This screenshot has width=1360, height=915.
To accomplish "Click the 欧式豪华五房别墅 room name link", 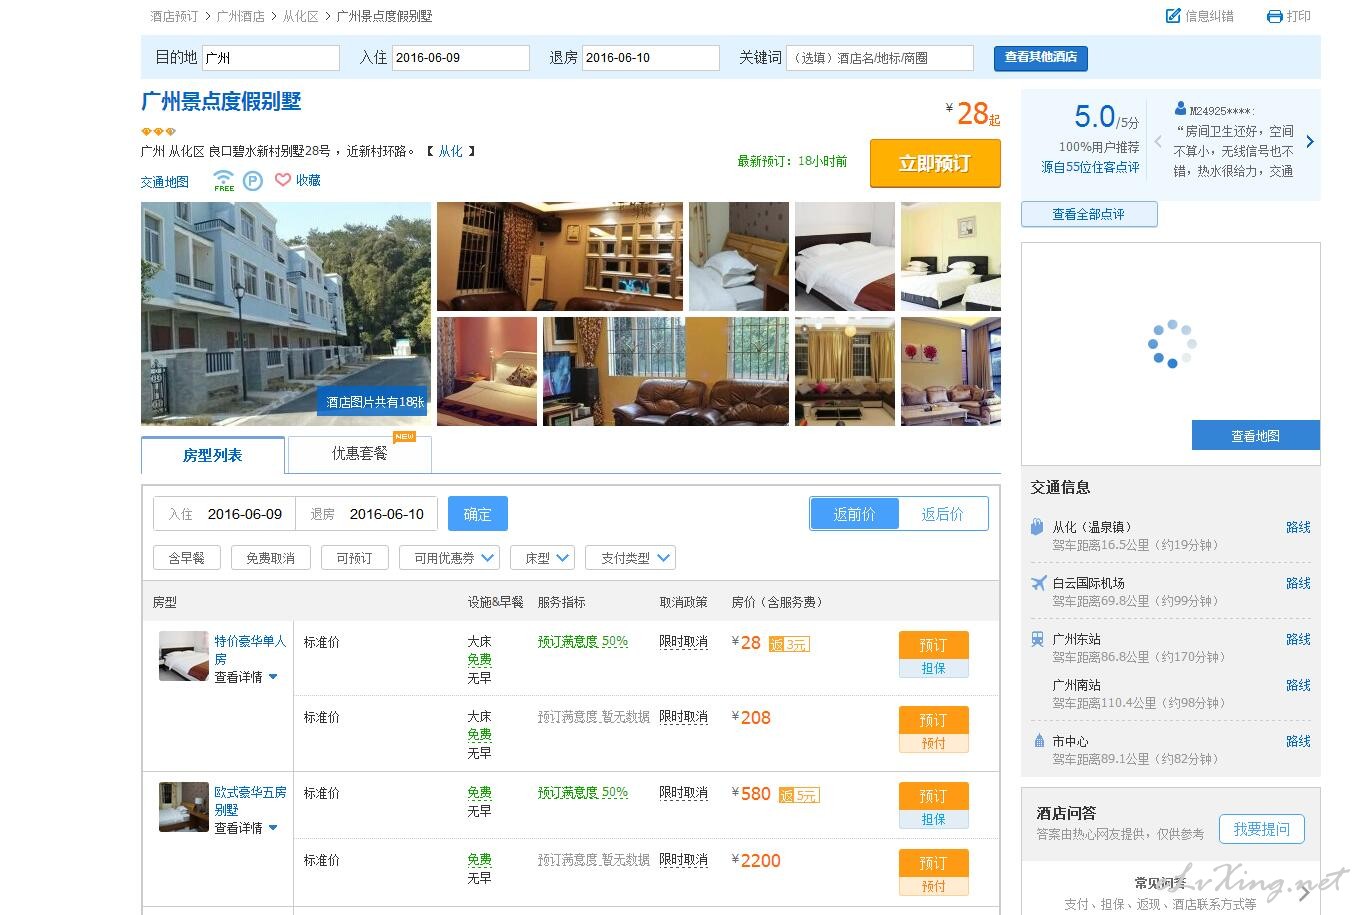I will 250,801.
